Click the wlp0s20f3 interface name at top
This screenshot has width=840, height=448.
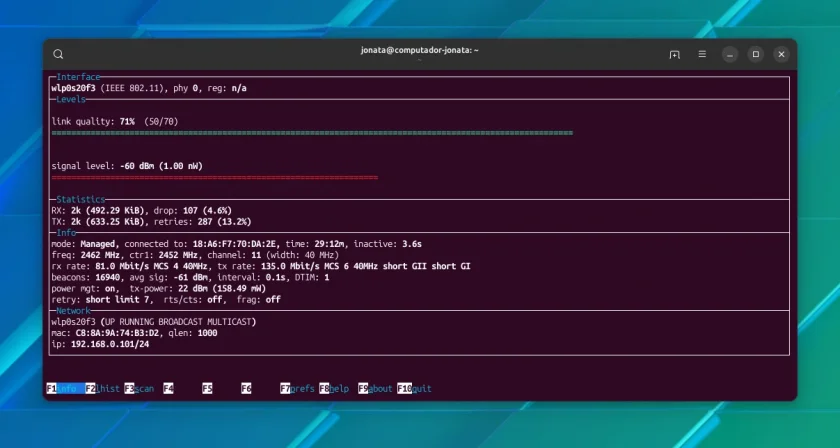(73, 88)
